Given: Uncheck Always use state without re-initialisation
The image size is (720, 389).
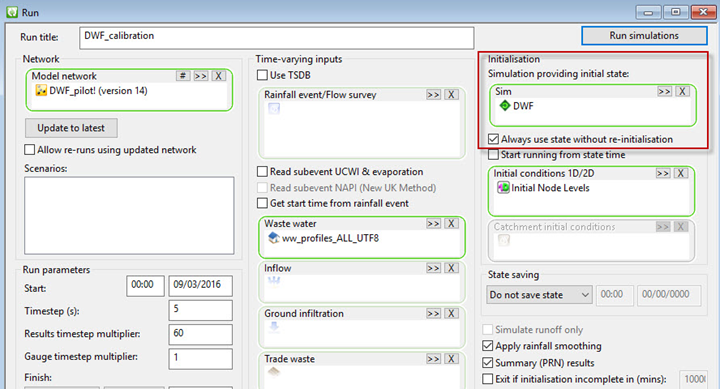Looking at the screenshot, I should click(494, 139).
